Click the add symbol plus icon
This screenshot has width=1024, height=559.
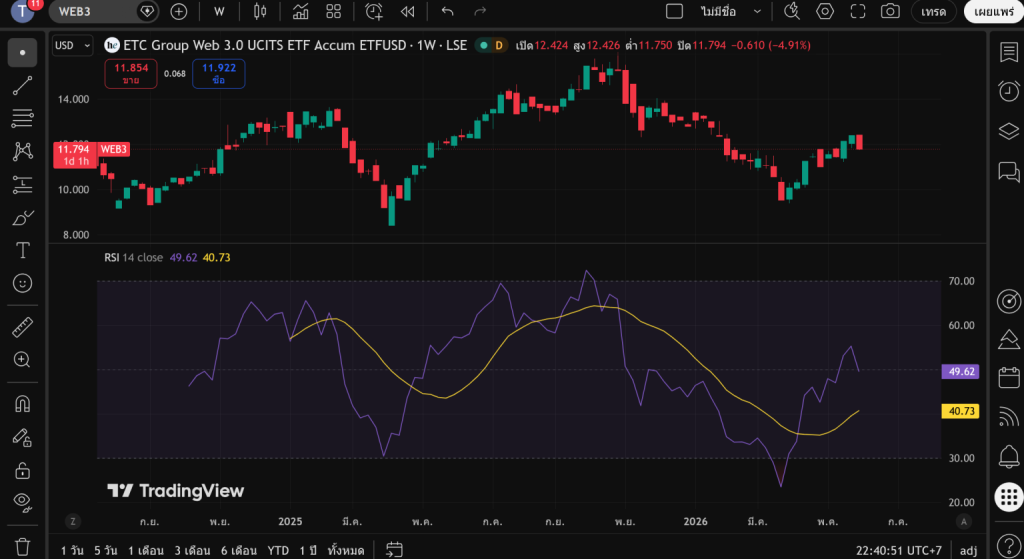click(178, 11)
